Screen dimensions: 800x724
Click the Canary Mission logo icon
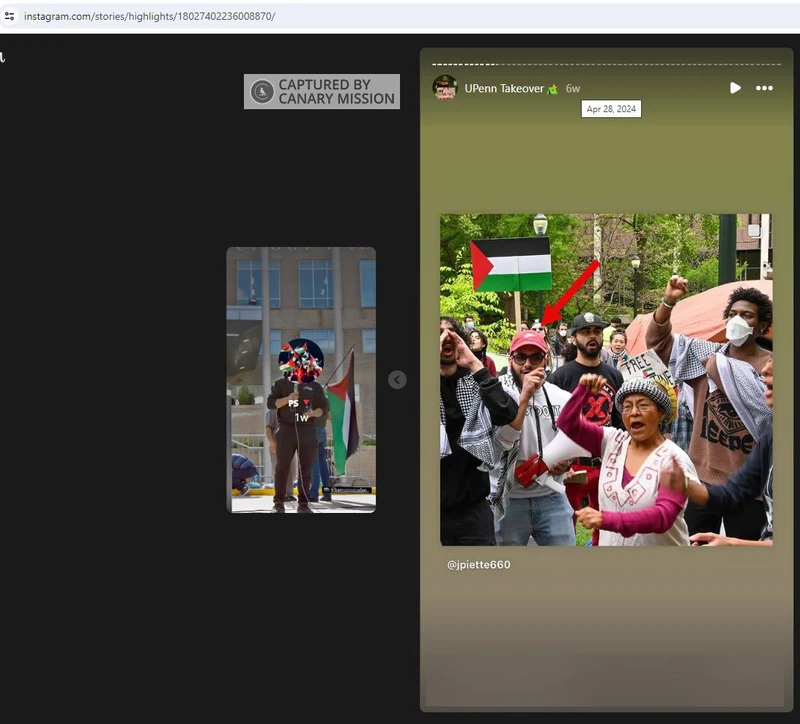(262, 92)
